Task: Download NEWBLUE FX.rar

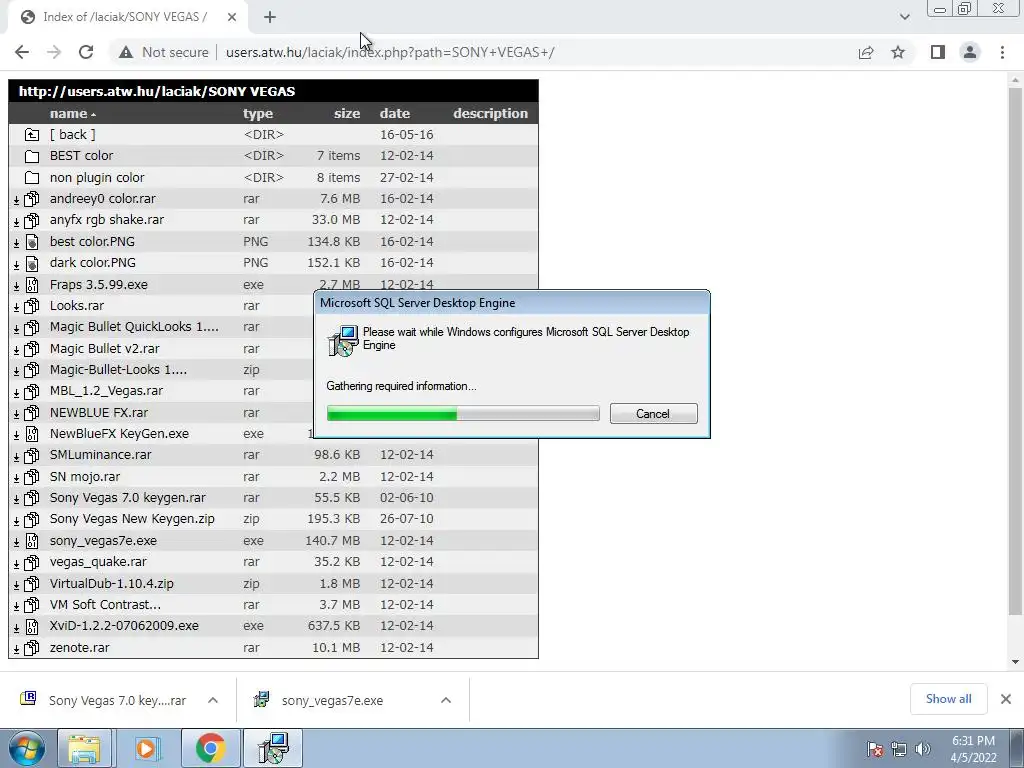Action: click(x=99, y=413)
